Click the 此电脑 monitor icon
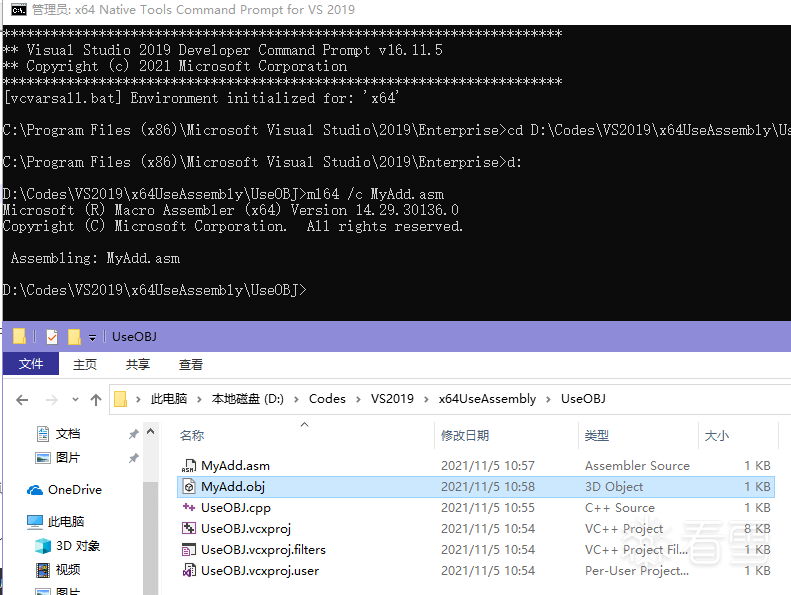Image resolution: width=791 pixels, height=595 pixels. point(35,522)
